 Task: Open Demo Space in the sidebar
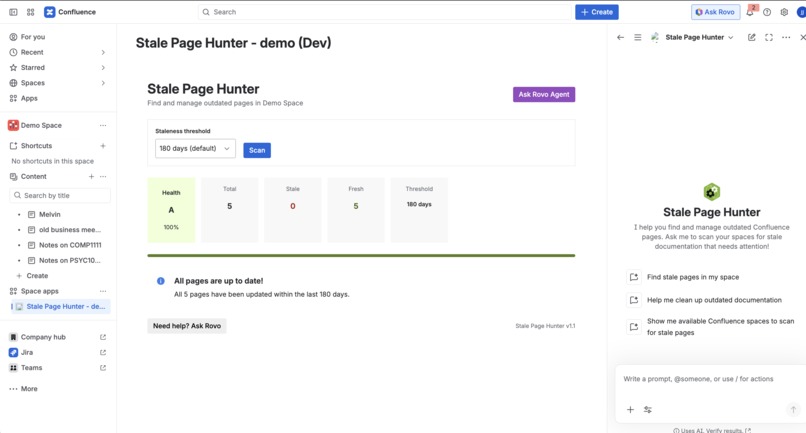tap(41, 125)
